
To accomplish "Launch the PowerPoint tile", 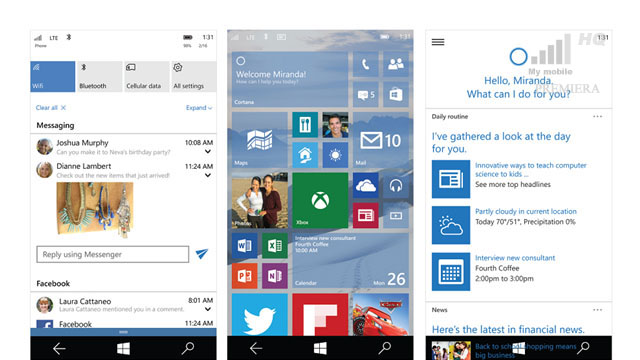I will coord(244,276).
